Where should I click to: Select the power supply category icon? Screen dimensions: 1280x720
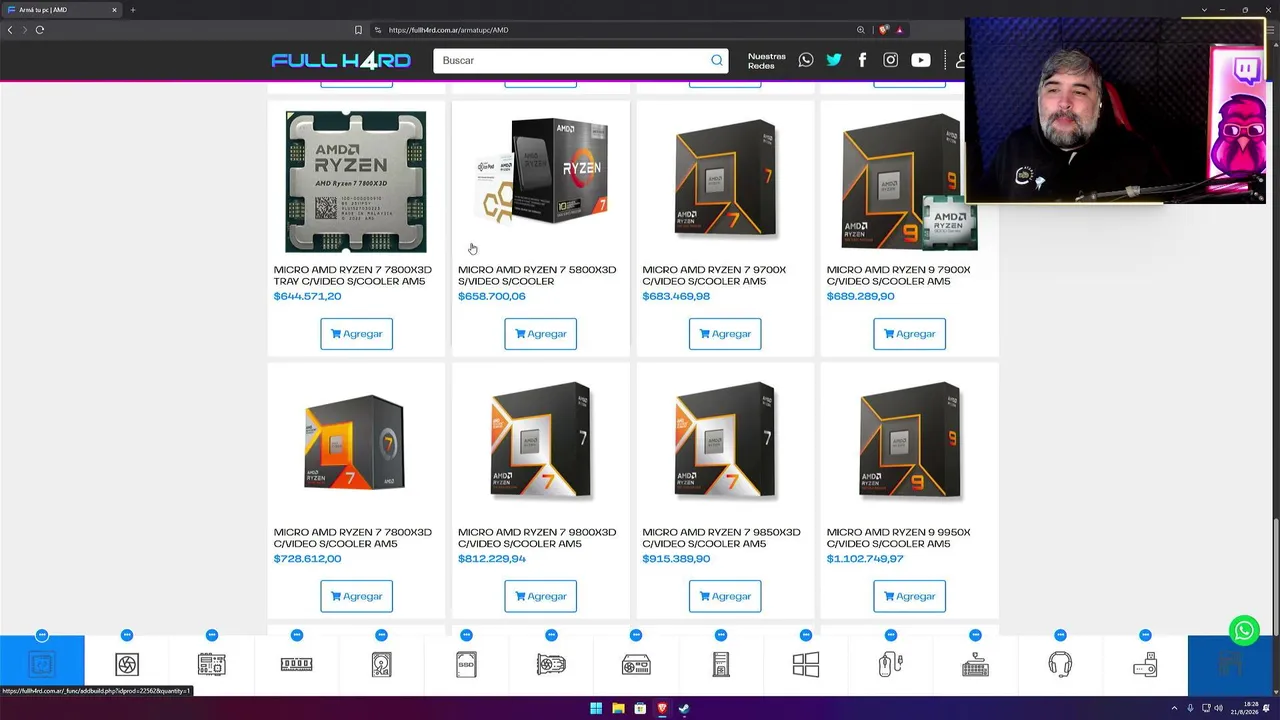click(x=636, y=664)
